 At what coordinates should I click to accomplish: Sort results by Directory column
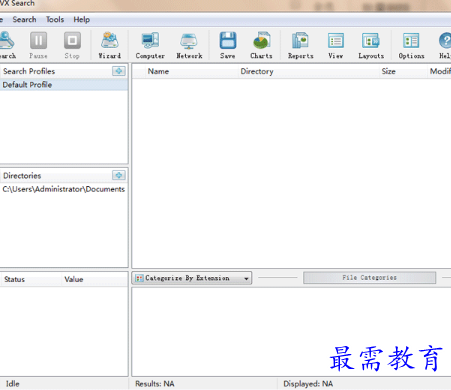pyautogui.click(x=309, y=71)
